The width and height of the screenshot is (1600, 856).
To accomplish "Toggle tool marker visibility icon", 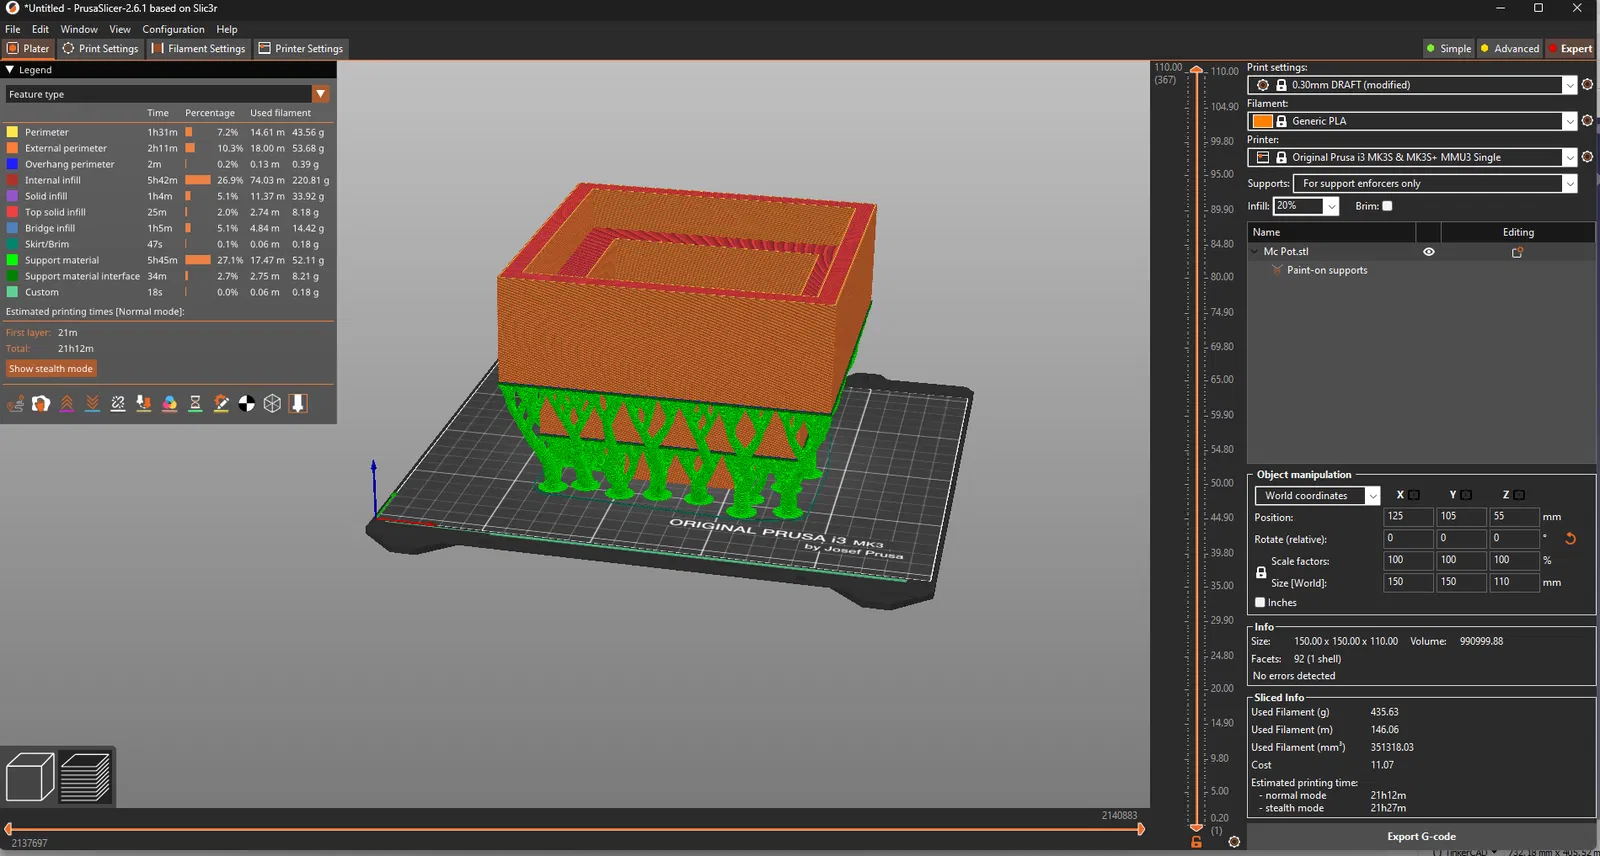I will 298,403.
